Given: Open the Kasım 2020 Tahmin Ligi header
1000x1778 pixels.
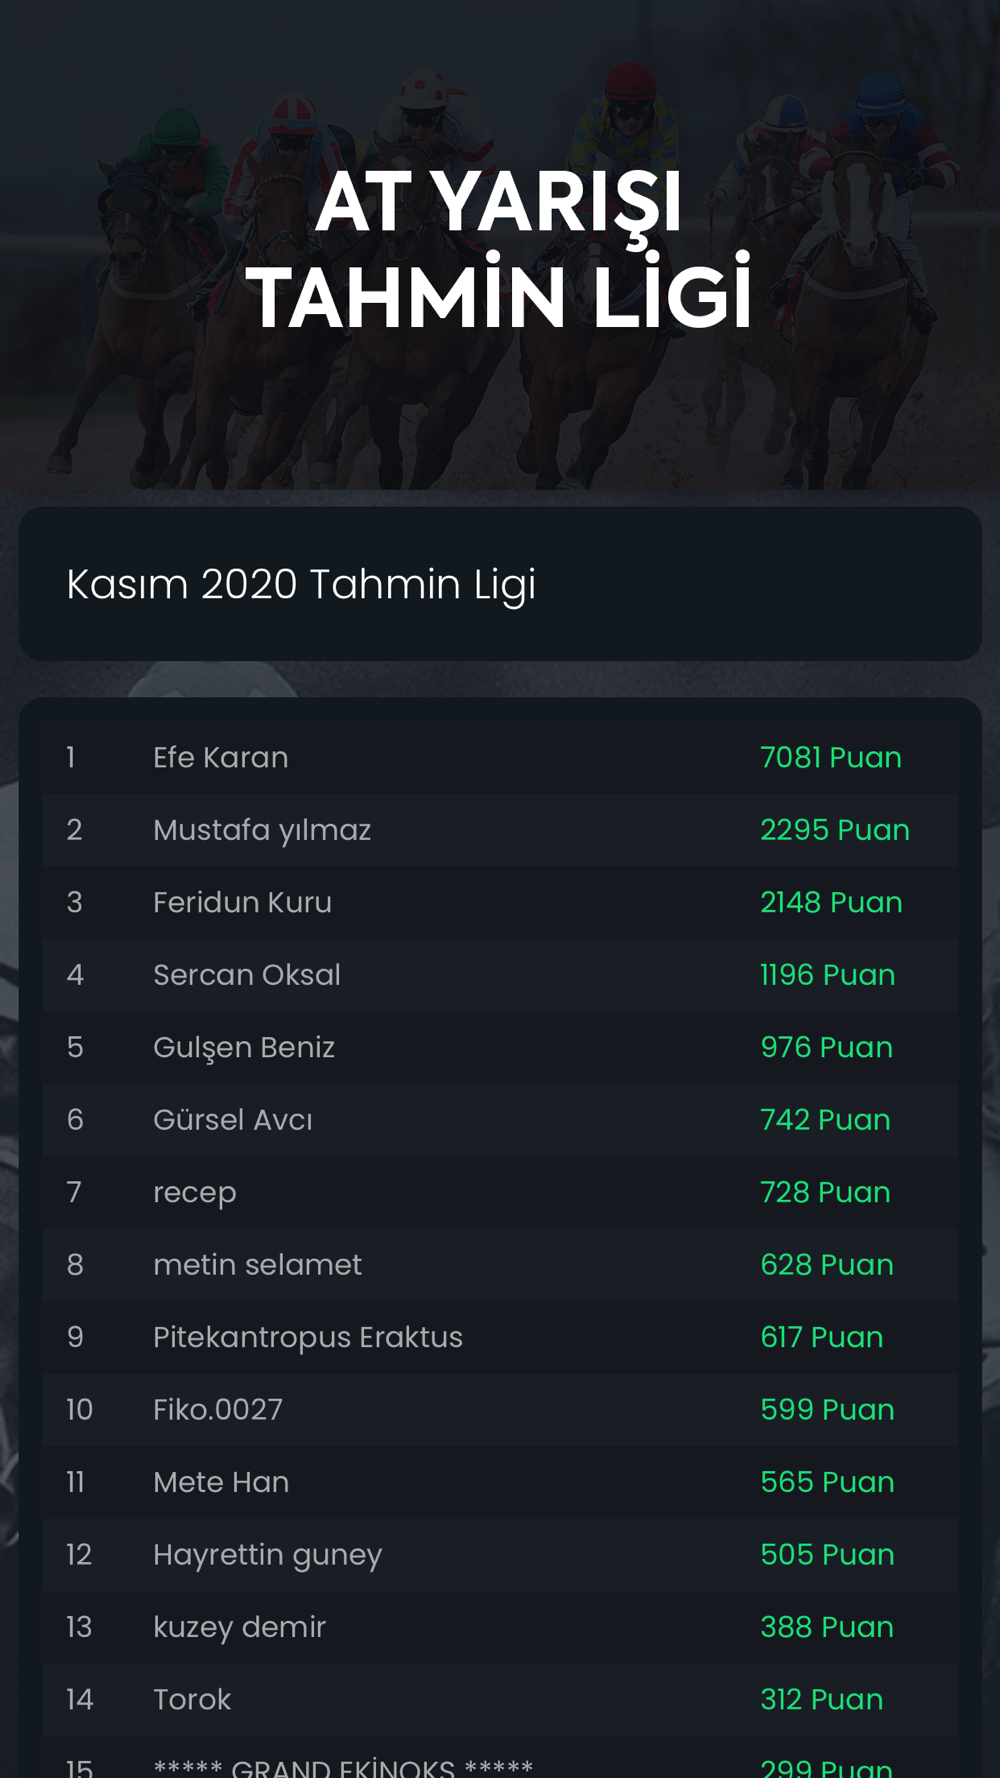Looking at the screenshot, I should pos(500,584).
